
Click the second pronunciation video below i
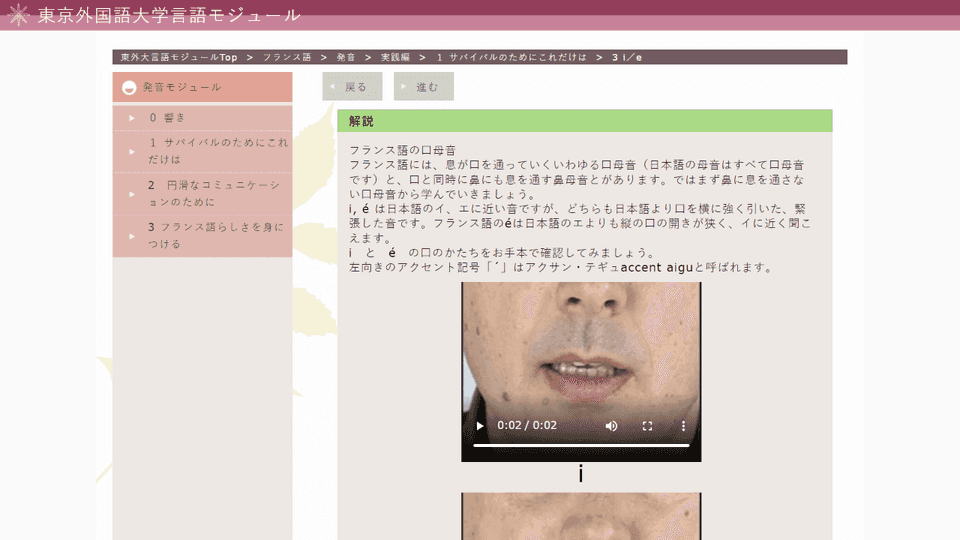581,516
